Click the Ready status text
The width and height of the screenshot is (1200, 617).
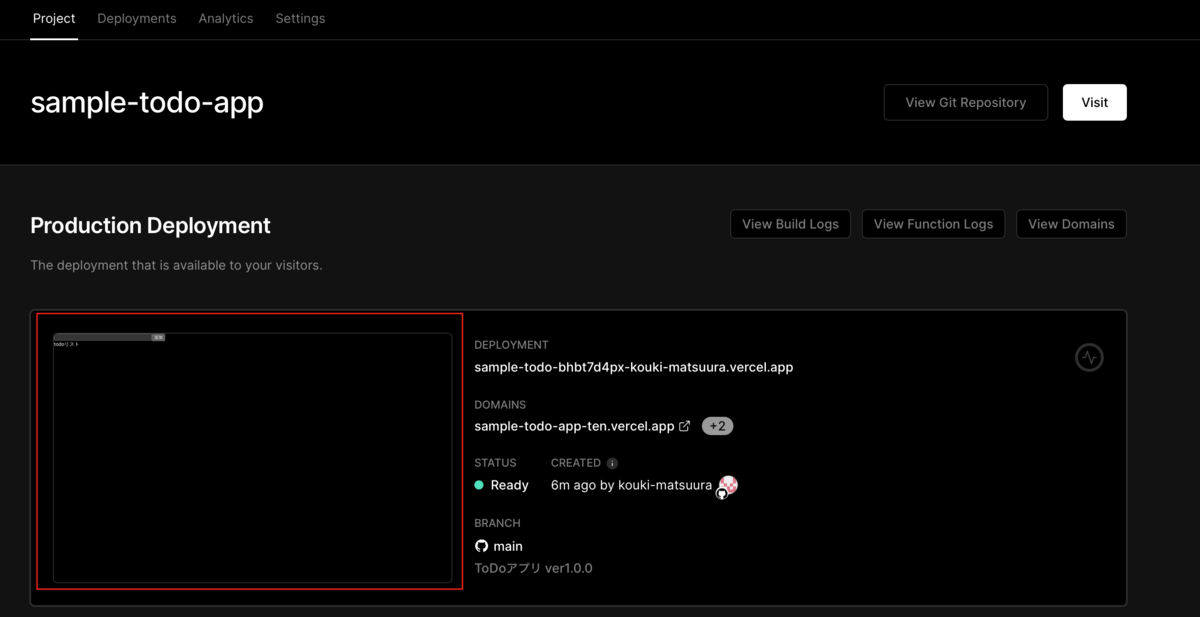[509, 485]
